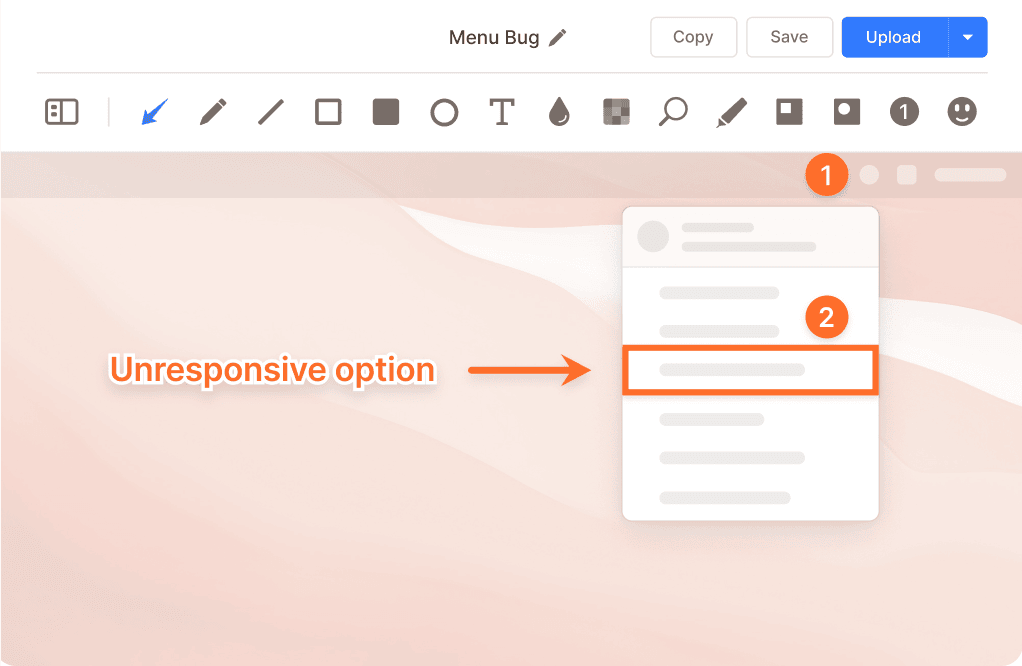This screenshot has height=666, width=1022.
Task: Select the outlined Rectangle tool
Action: [x=328, y=112]
